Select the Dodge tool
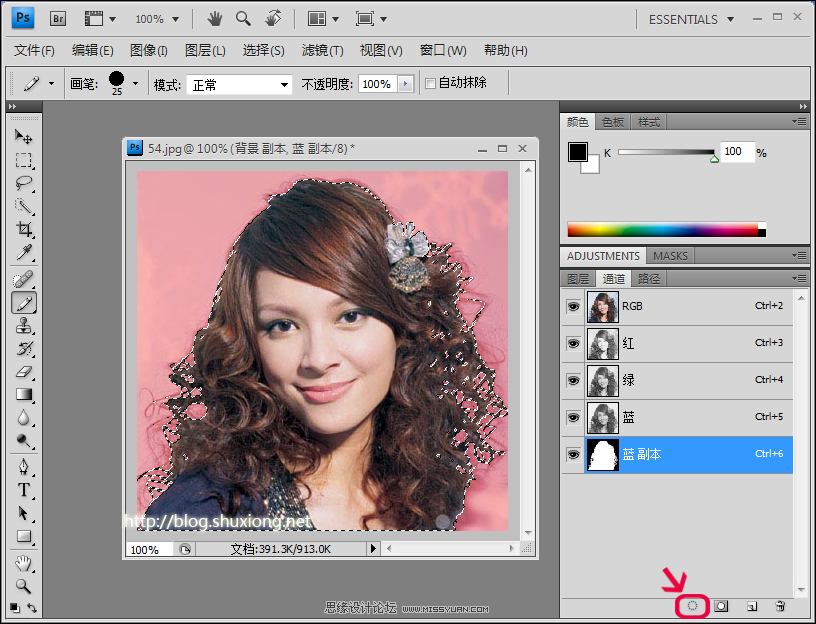The width and height of the screenshot is (816, 624). [x=23, y=441]
